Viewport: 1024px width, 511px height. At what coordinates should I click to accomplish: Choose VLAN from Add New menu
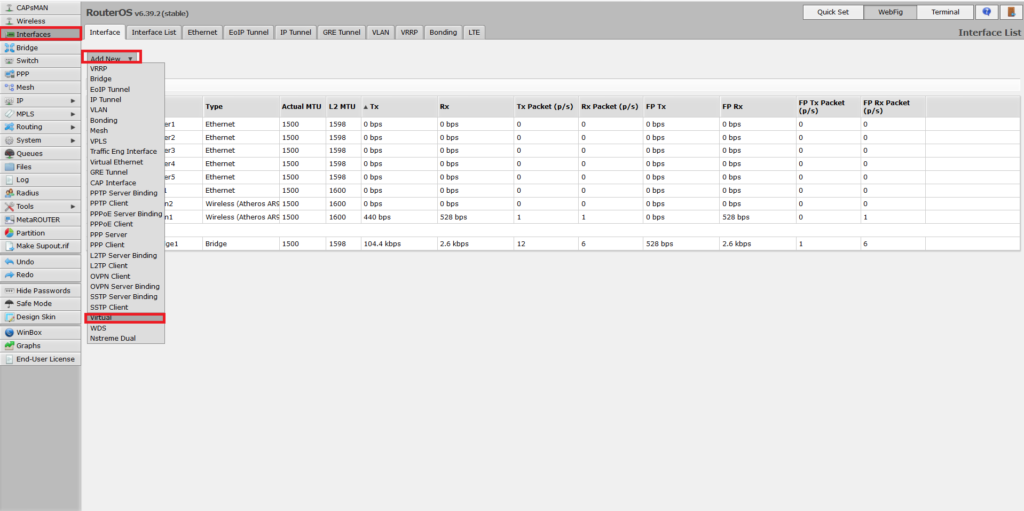click(125, 110)
